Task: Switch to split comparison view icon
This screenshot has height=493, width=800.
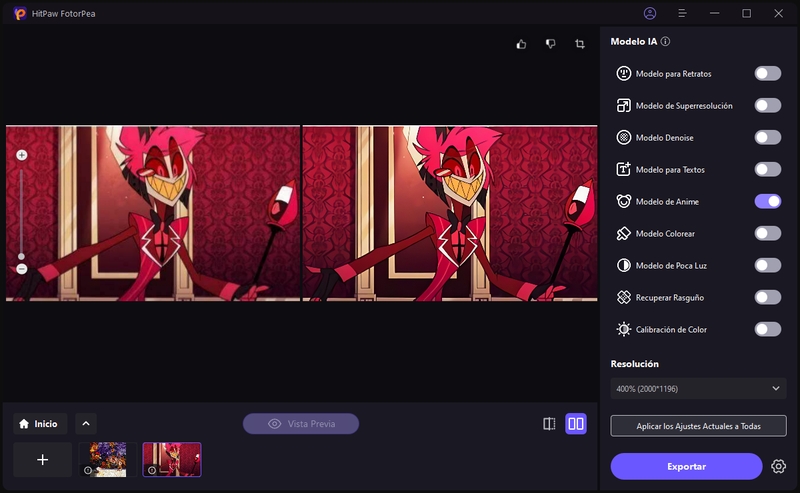Action: tap(549, 424)
